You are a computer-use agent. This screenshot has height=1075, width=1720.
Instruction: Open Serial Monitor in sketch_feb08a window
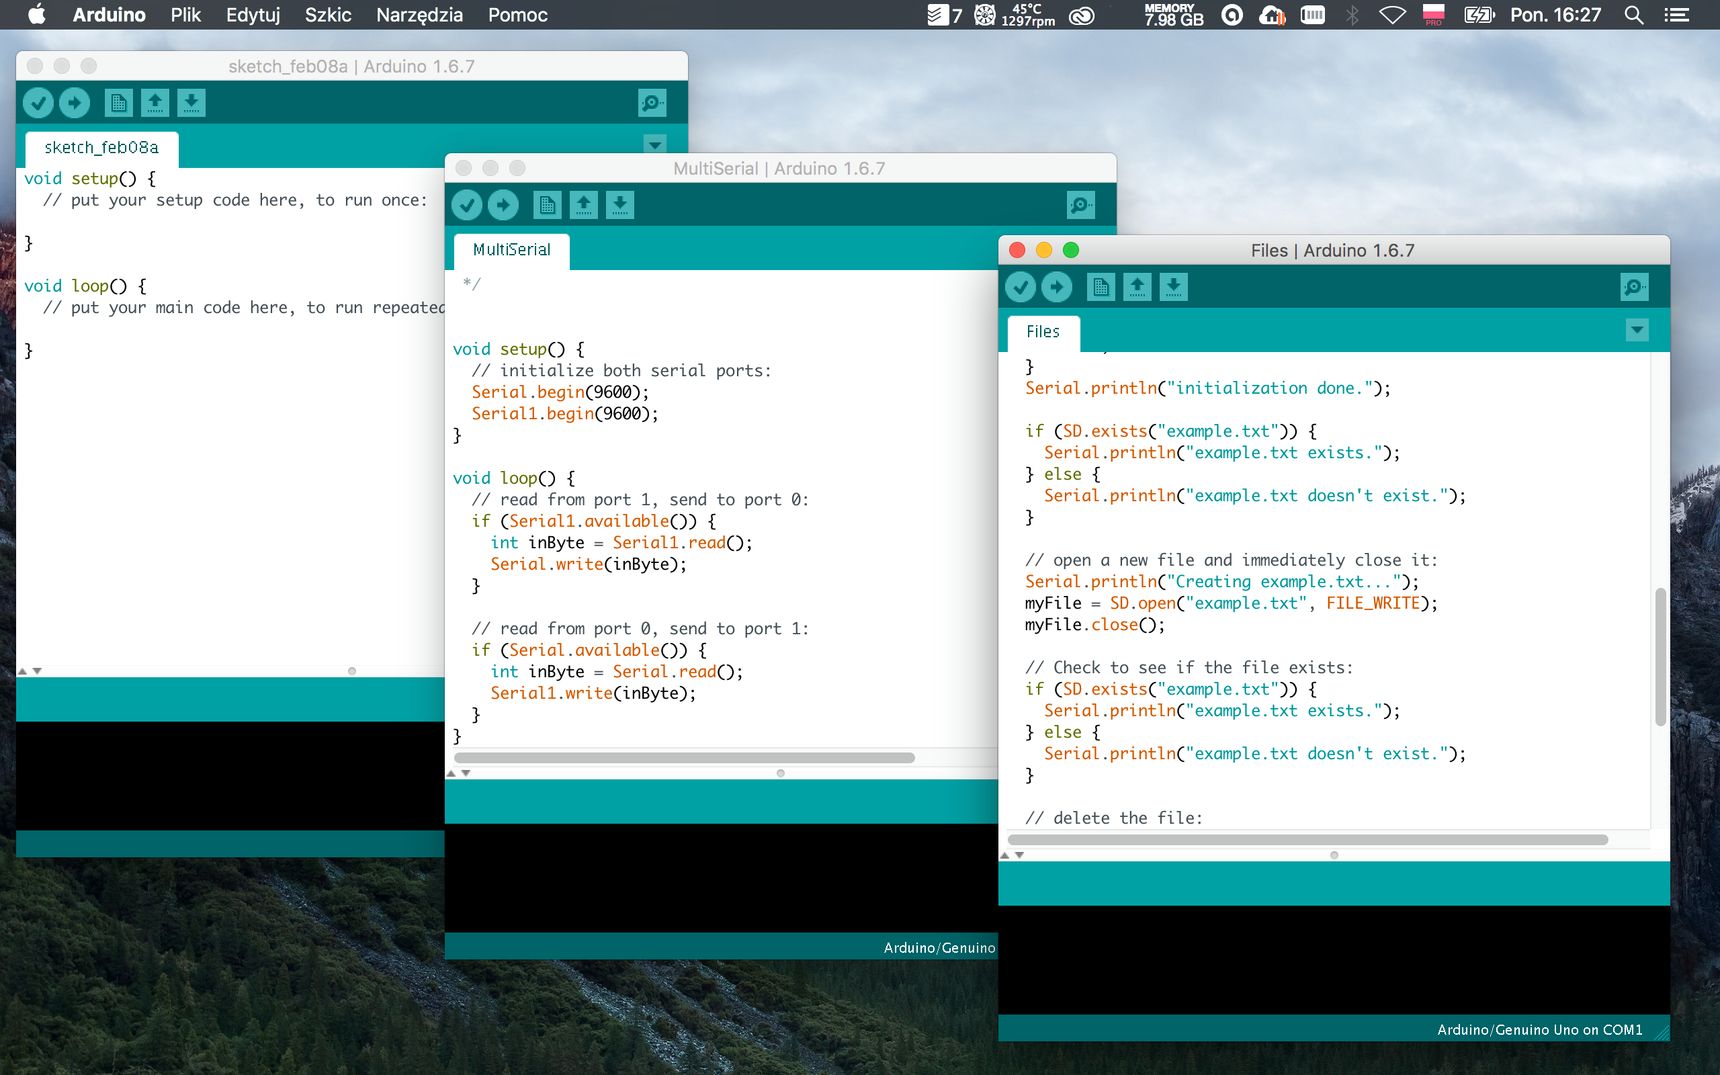652,103
